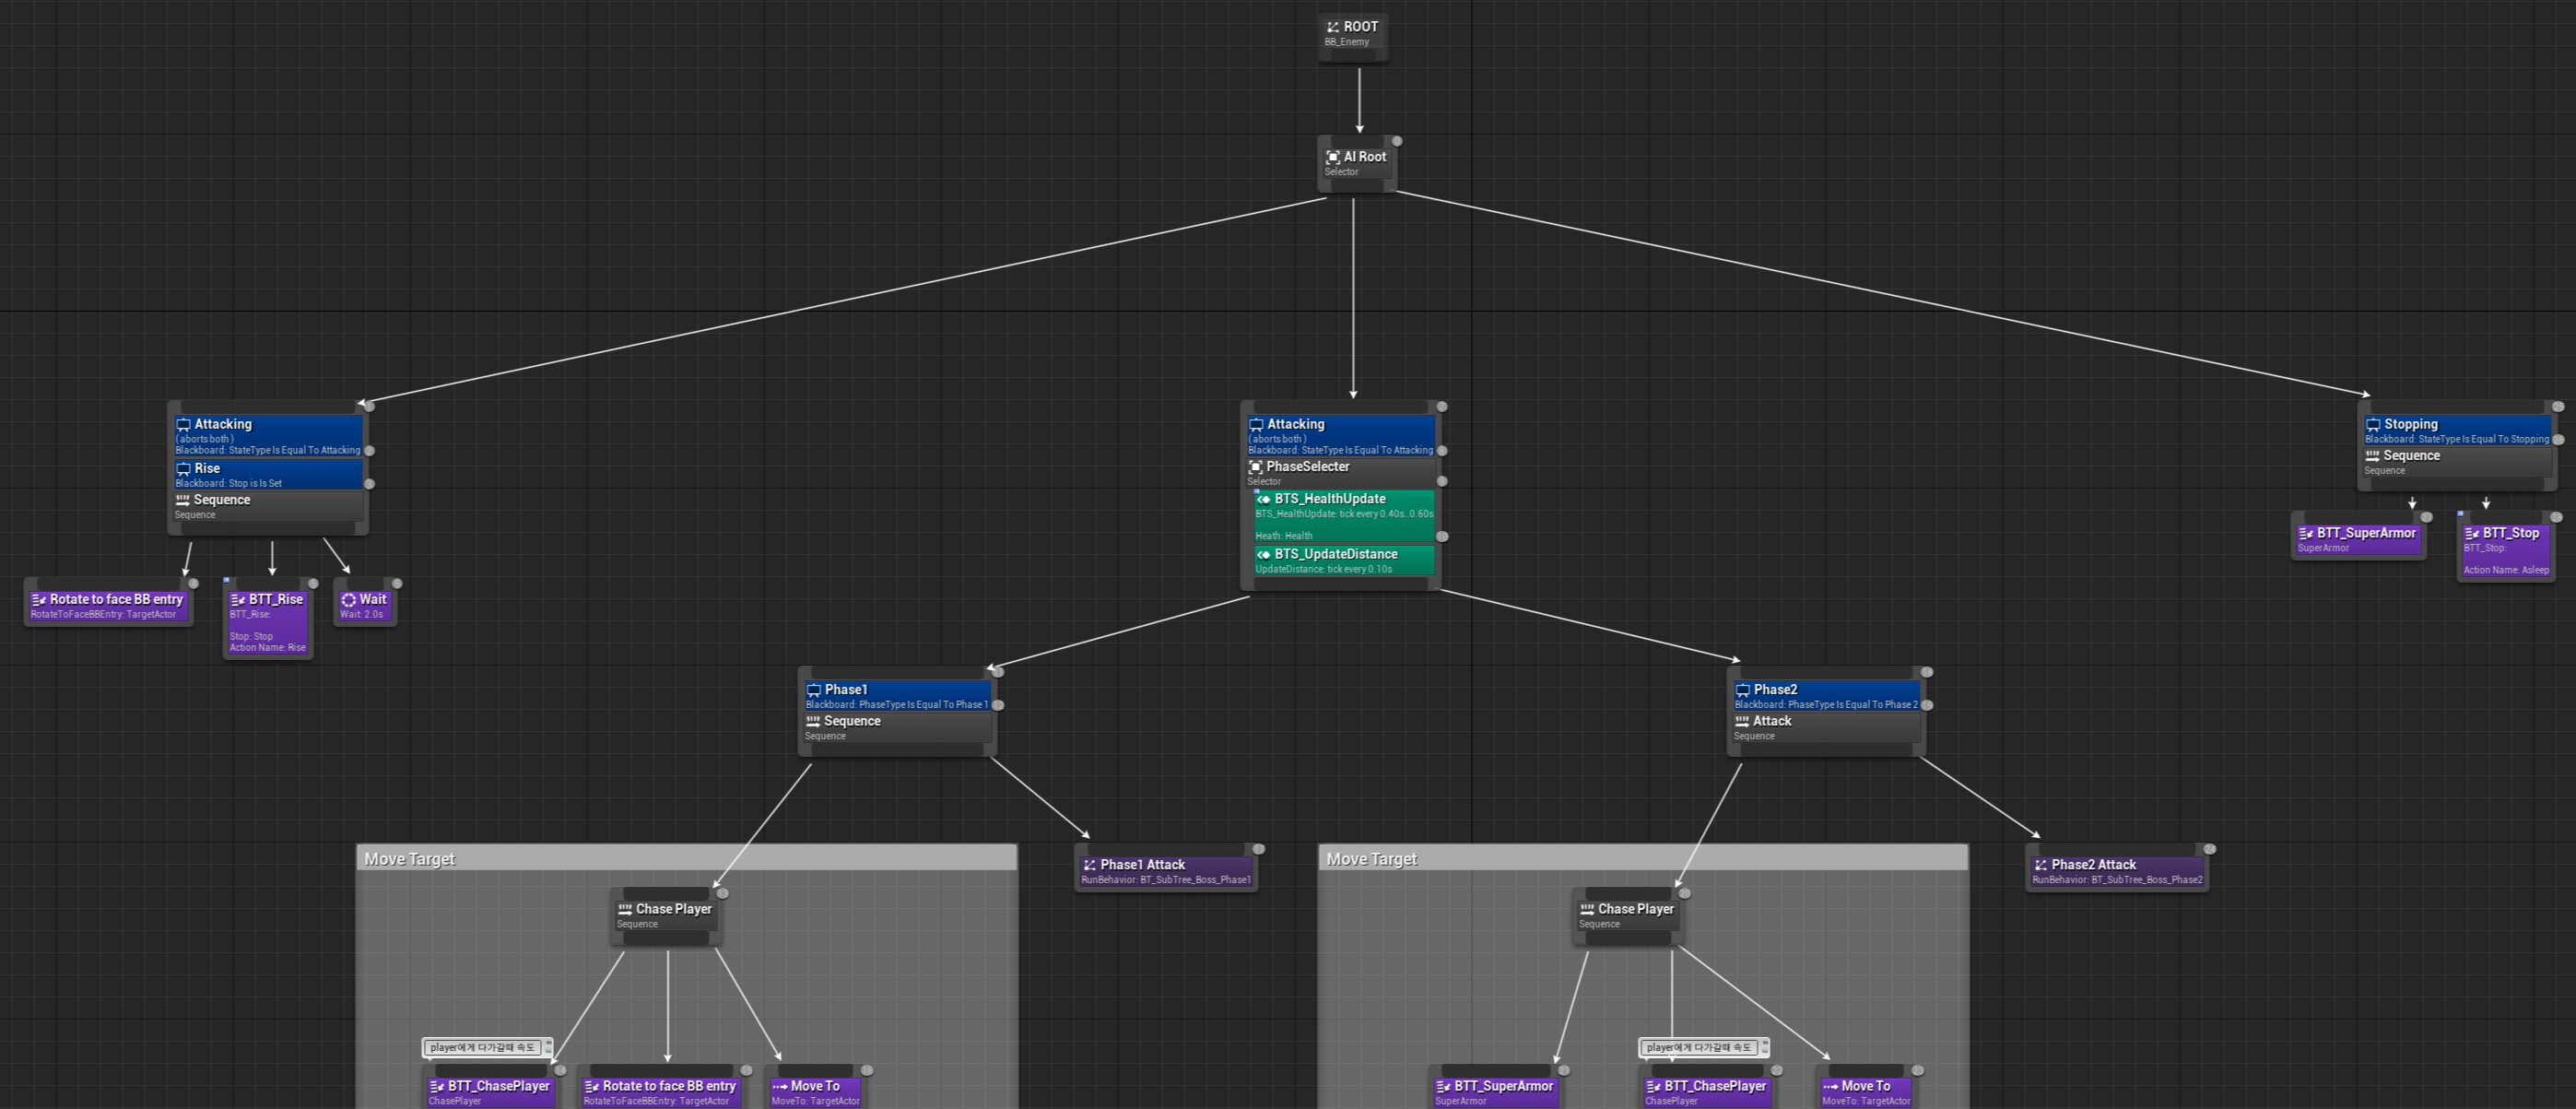Click the Stopping decorator icon

pyautogui.click(x=2372, y=425)
